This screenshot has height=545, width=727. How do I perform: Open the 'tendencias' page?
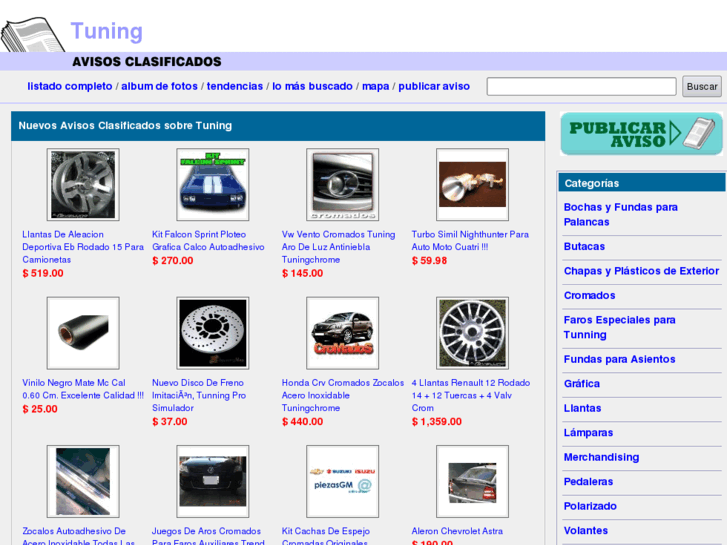pos(235,86)
